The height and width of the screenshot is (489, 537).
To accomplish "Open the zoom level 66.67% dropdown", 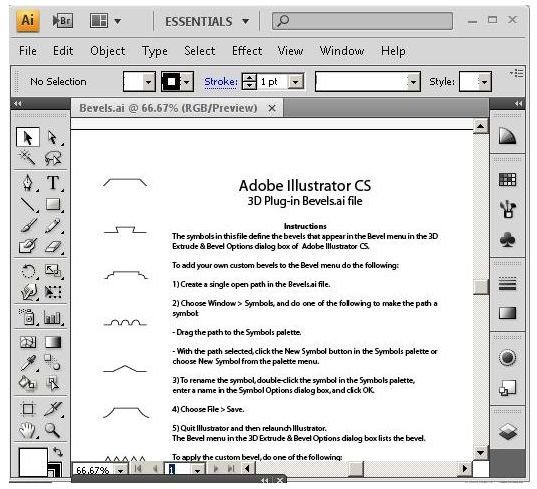I will click(x=120, y=471).
